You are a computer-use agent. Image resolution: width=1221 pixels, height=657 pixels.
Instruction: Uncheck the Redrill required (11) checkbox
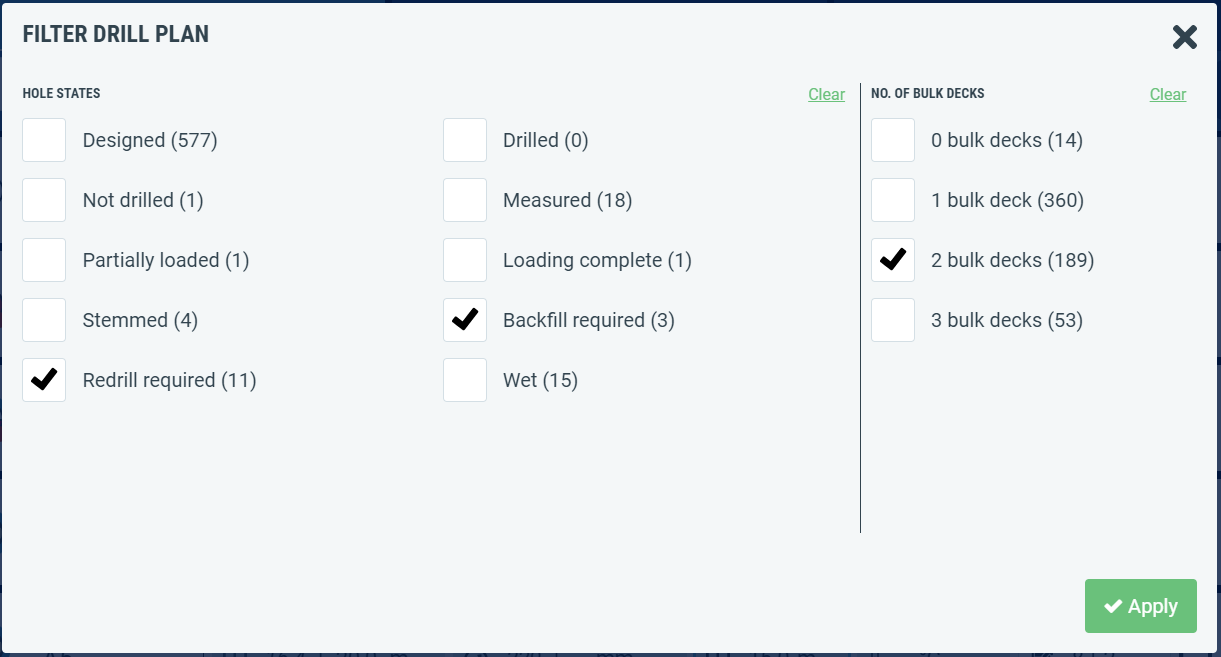[44, 380]
